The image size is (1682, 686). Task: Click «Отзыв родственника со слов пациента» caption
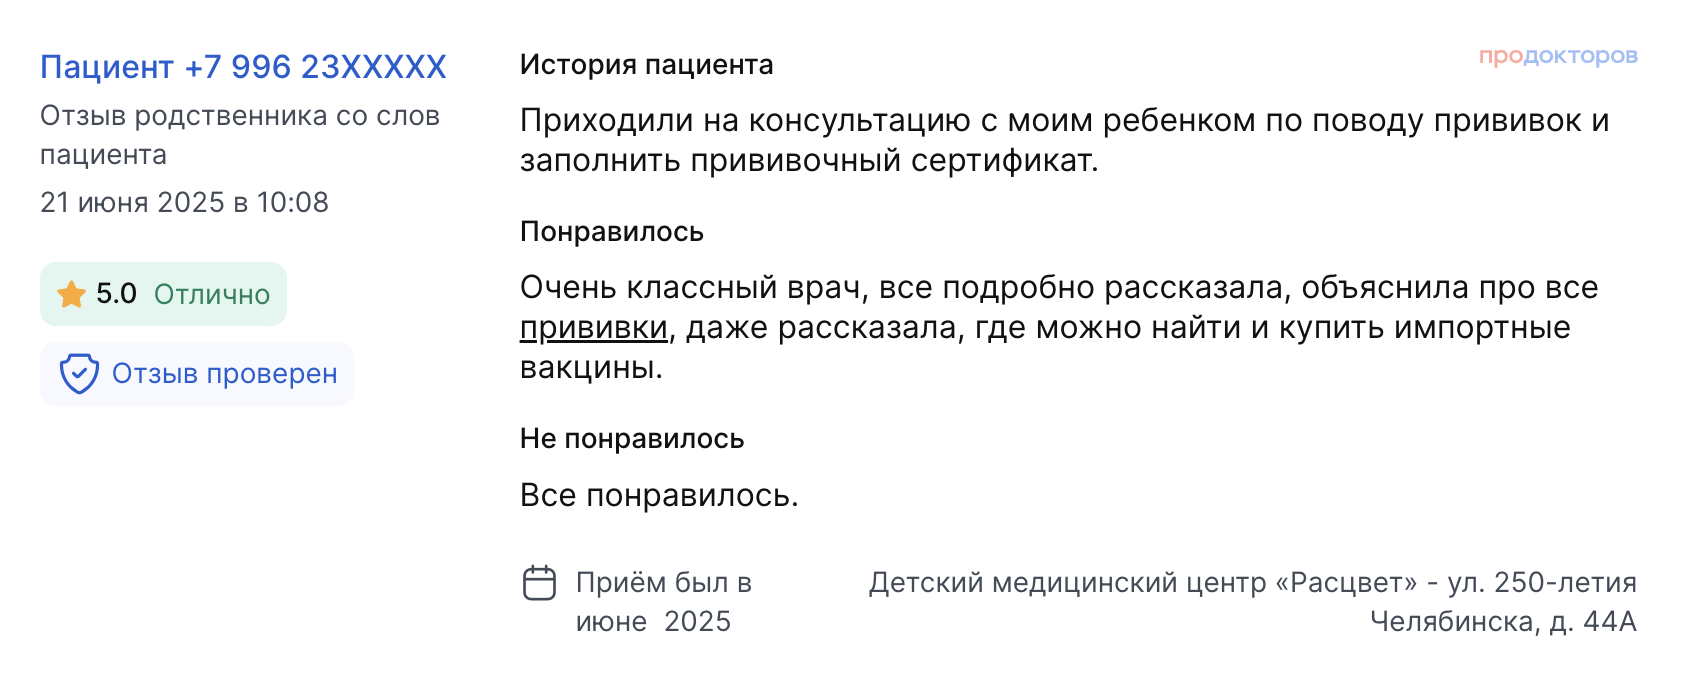239,135
